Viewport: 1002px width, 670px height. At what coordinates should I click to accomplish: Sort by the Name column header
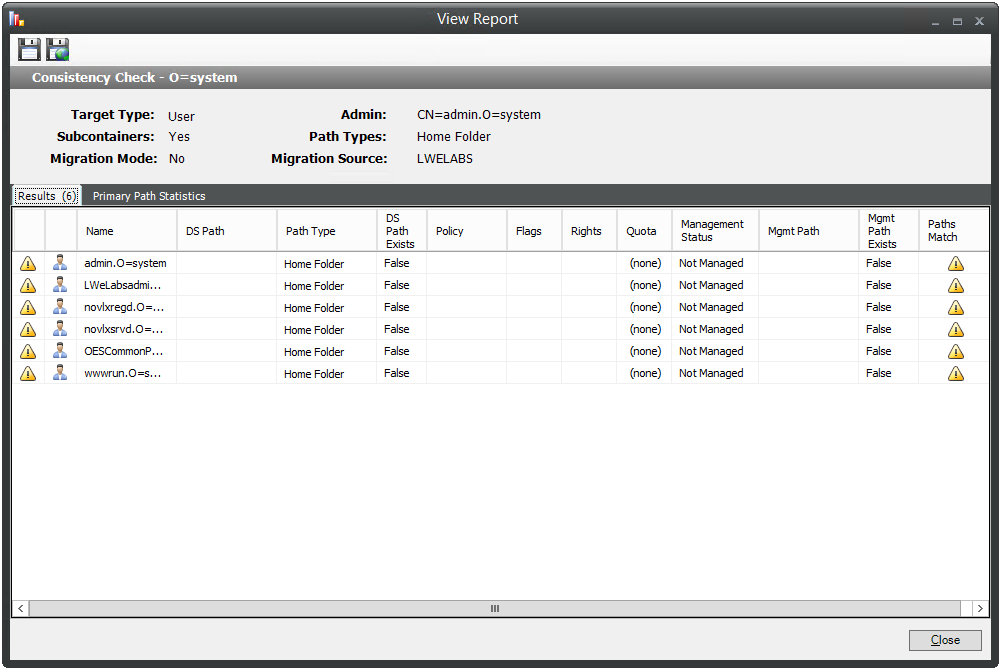click(127, 231)
